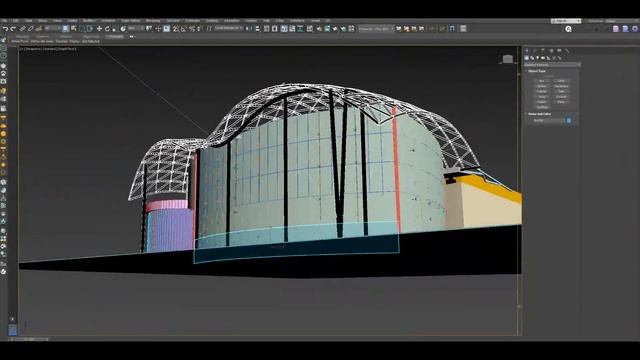Image resolution: width=640 pixels, height=360 pixels.
Task: Open the Edit menu
Action: 16,20
